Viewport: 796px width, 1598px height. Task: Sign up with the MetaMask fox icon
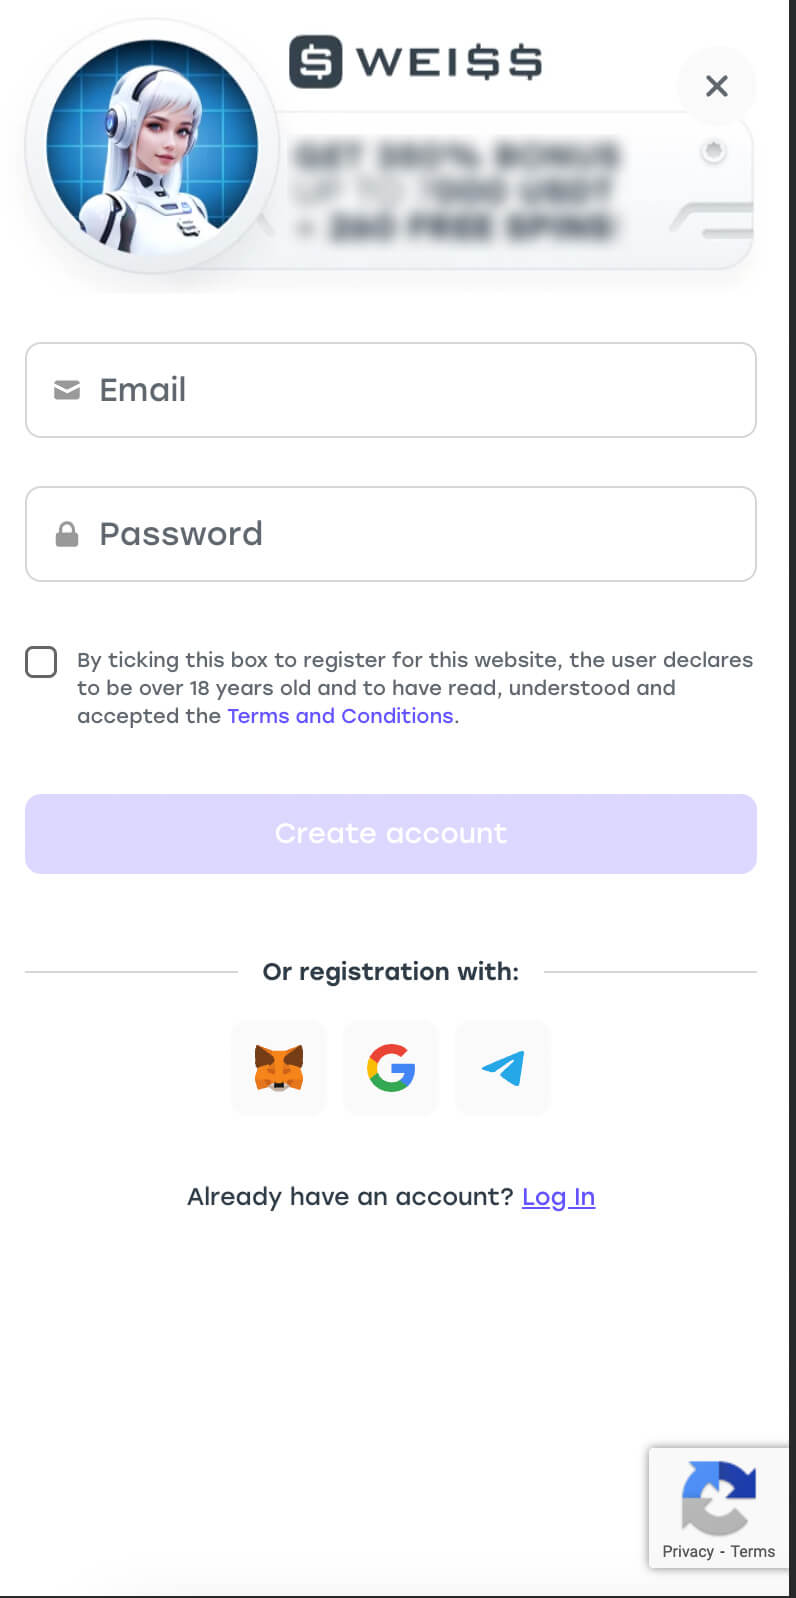279,1068
